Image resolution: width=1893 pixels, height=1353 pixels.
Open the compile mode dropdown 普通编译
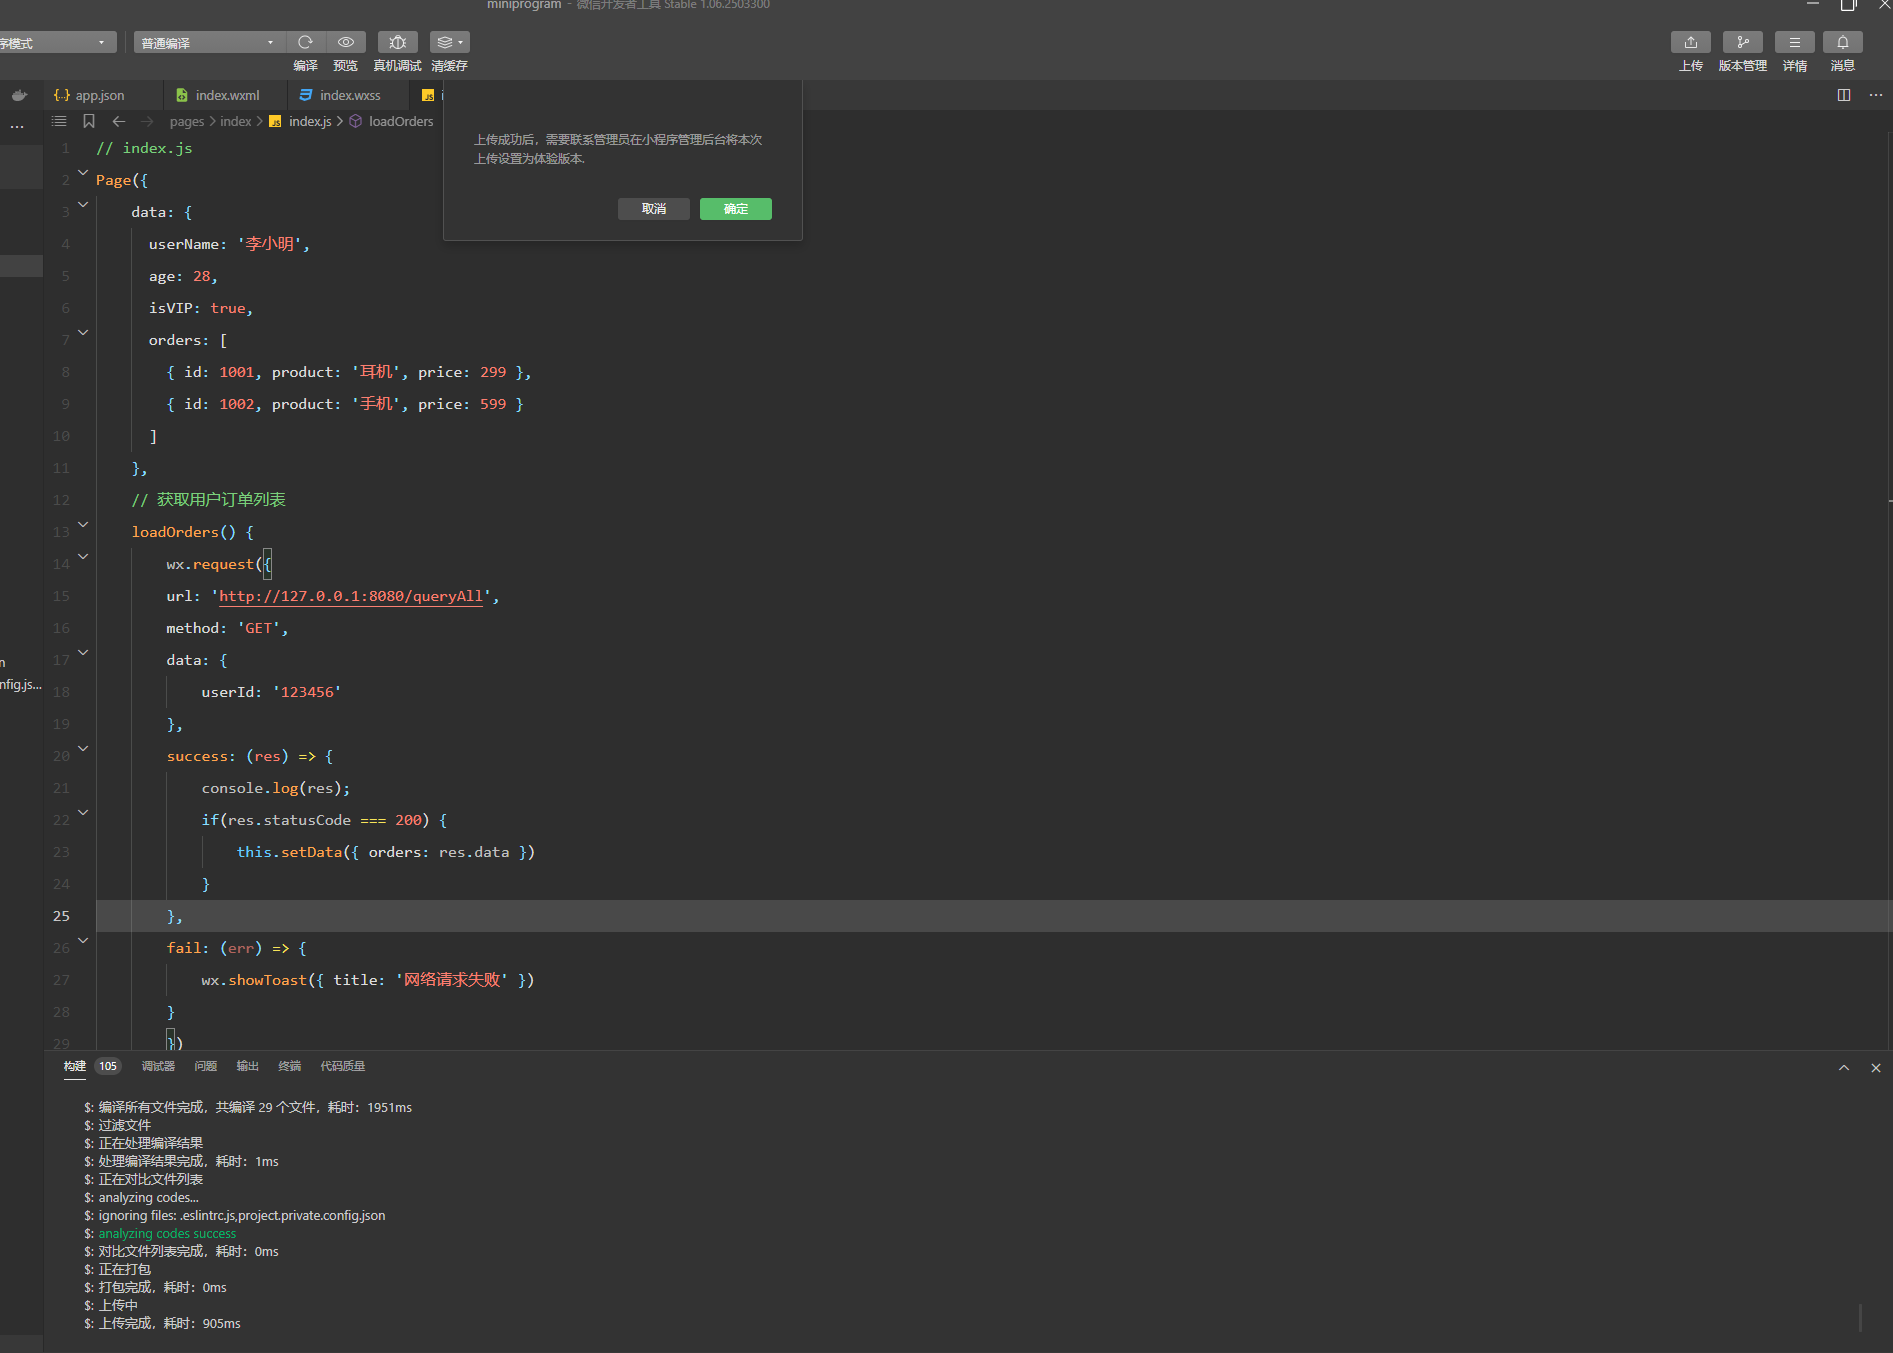pyautogui.click(x=208, y=42)
